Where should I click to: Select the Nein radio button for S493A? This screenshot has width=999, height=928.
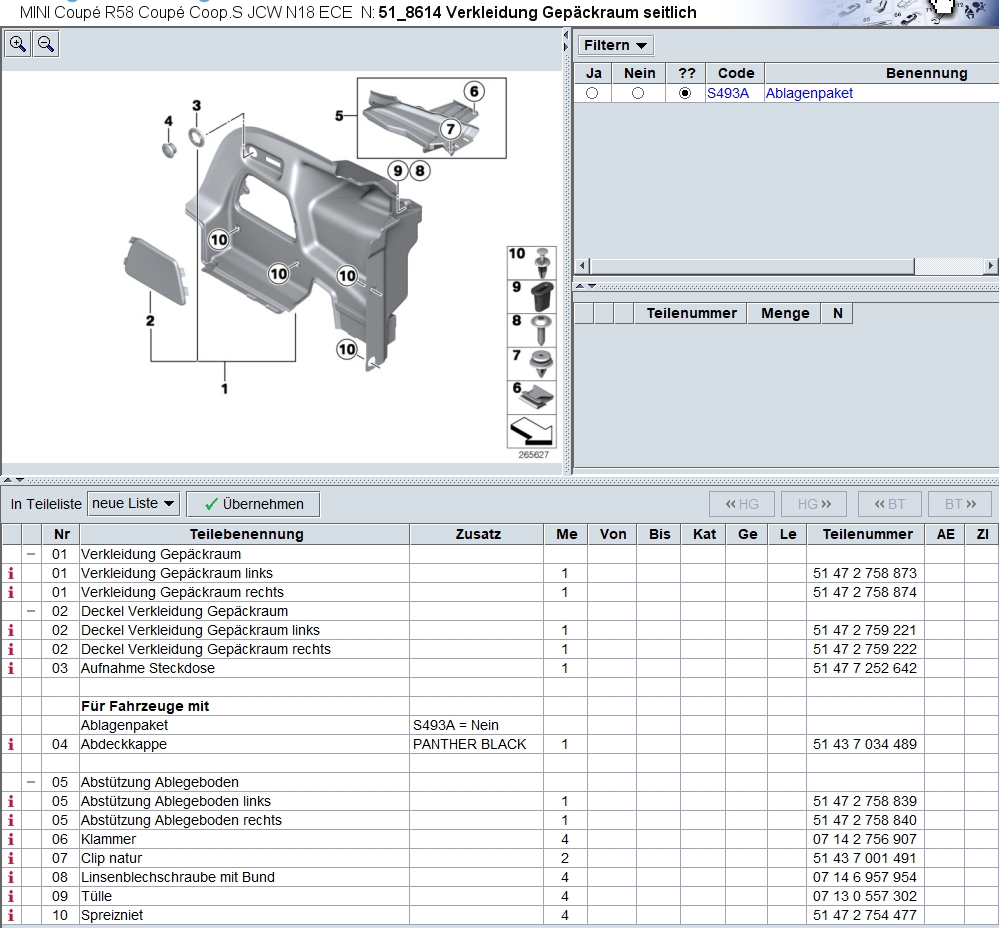click(x=638, y=93)
